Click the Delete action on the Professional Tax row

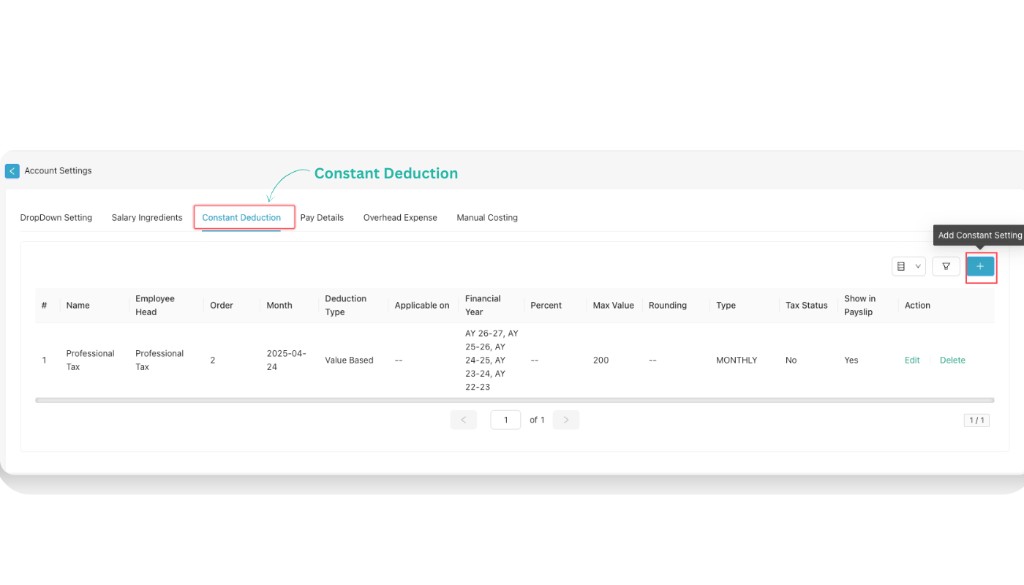[x=951, y=360]
